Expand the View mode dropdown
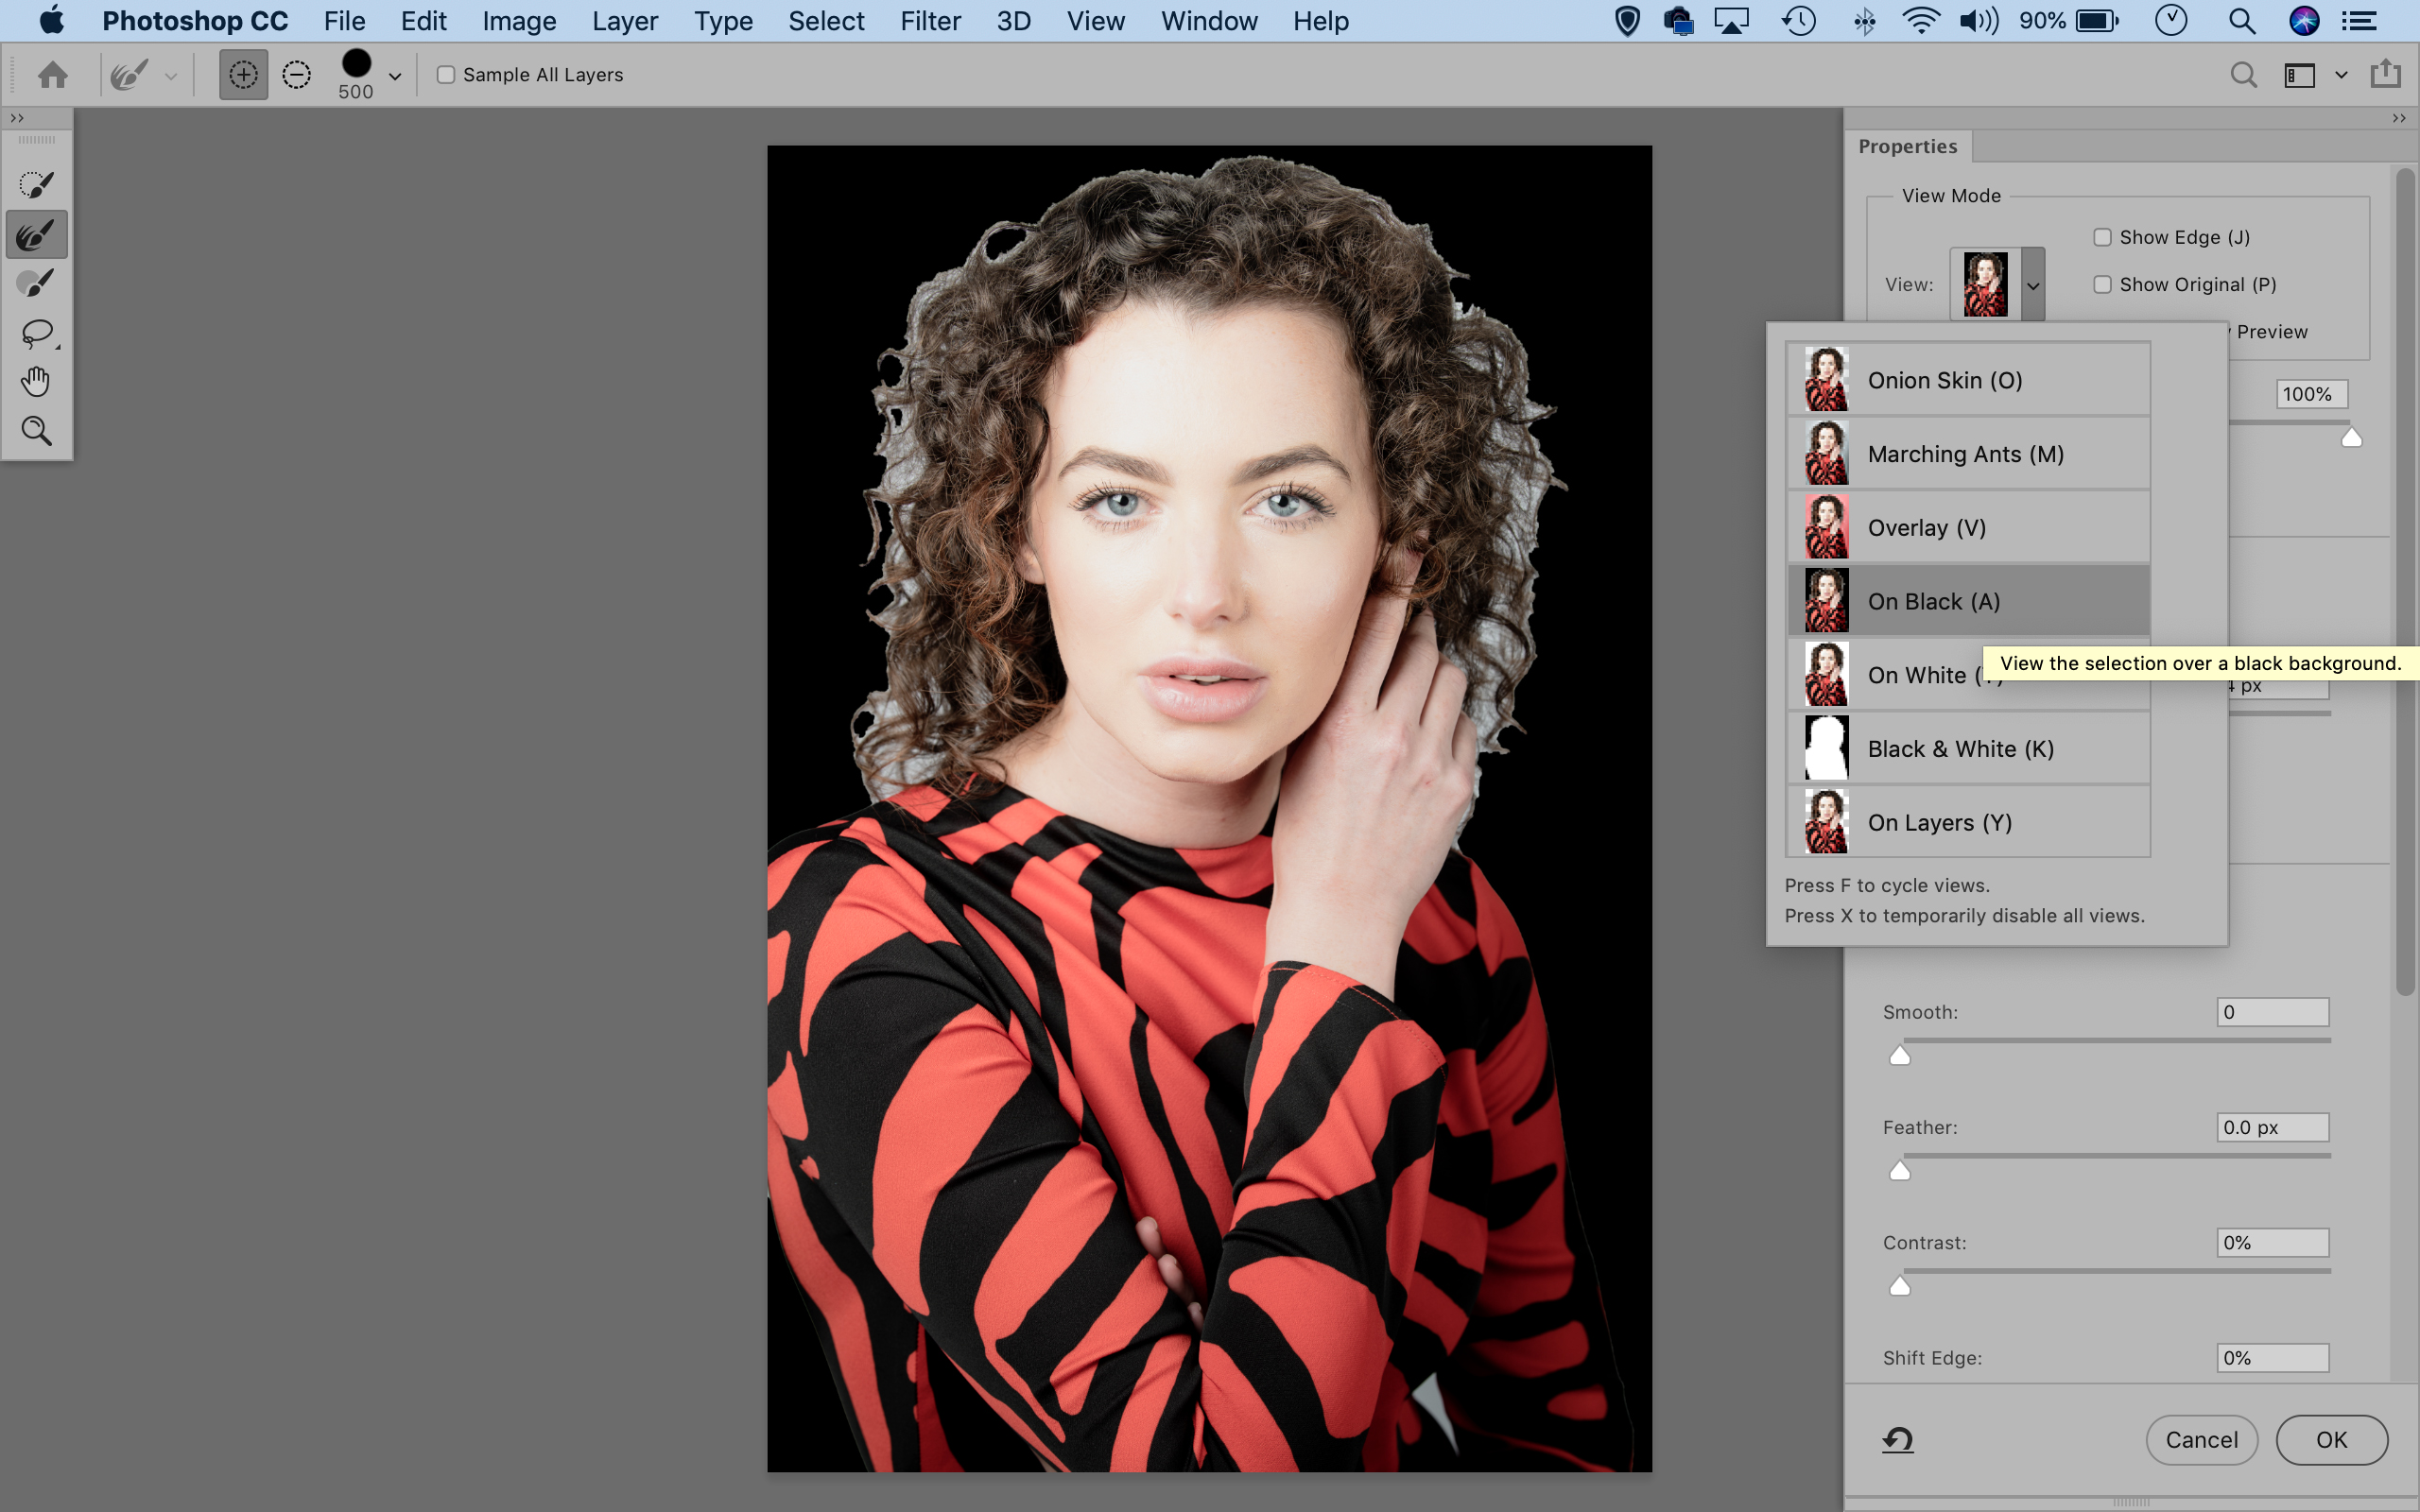The width and height of the screenshot is (2420, 1512). pyautogui.click(x=2030, y=283)
